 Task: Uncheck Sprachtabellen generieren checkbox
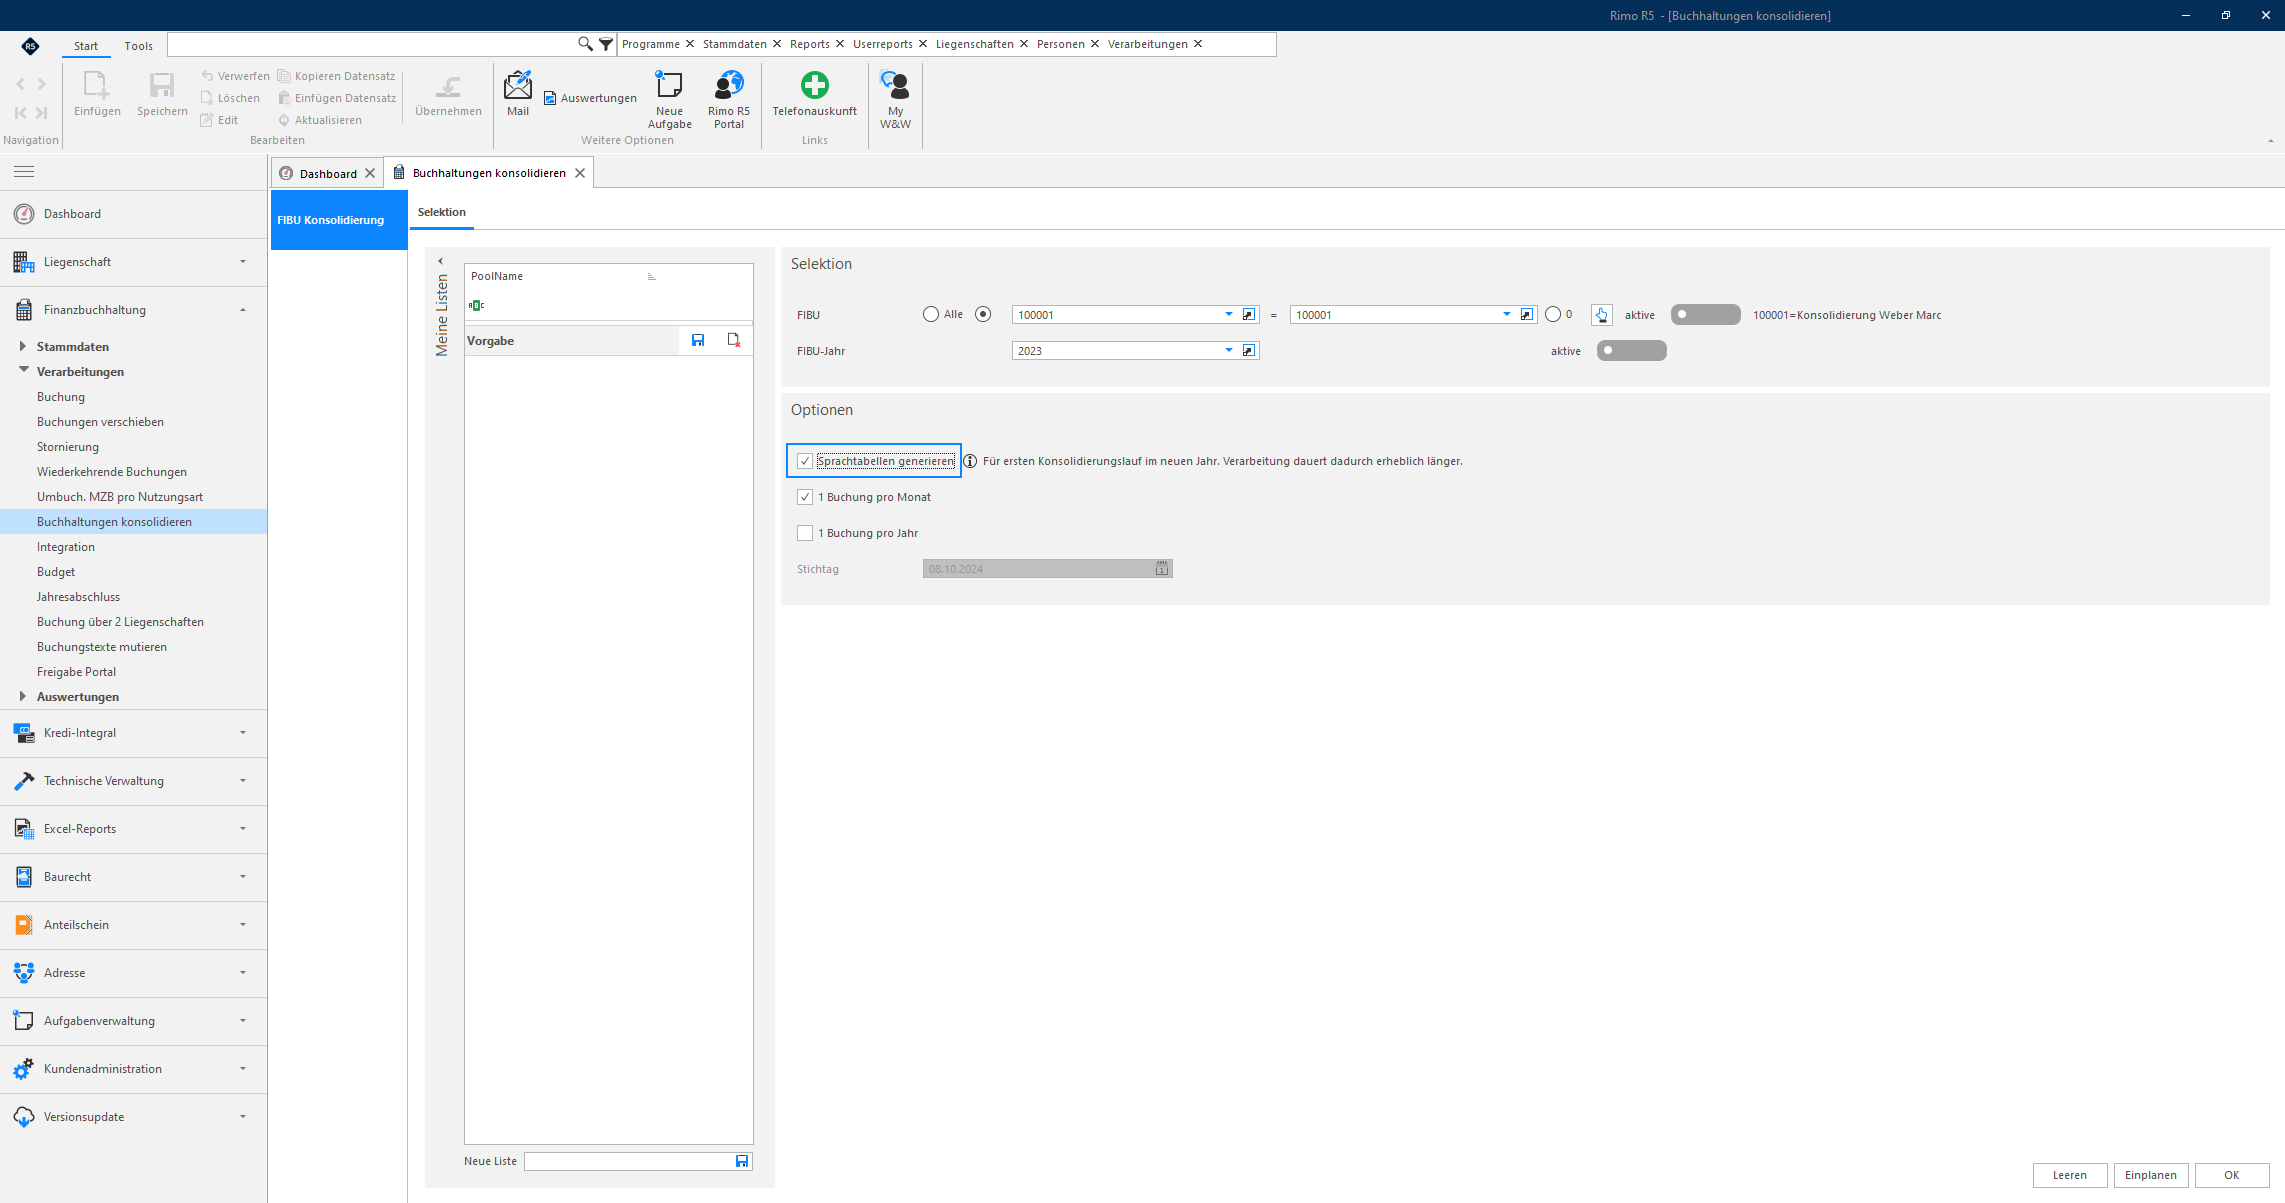pos(805,461)
